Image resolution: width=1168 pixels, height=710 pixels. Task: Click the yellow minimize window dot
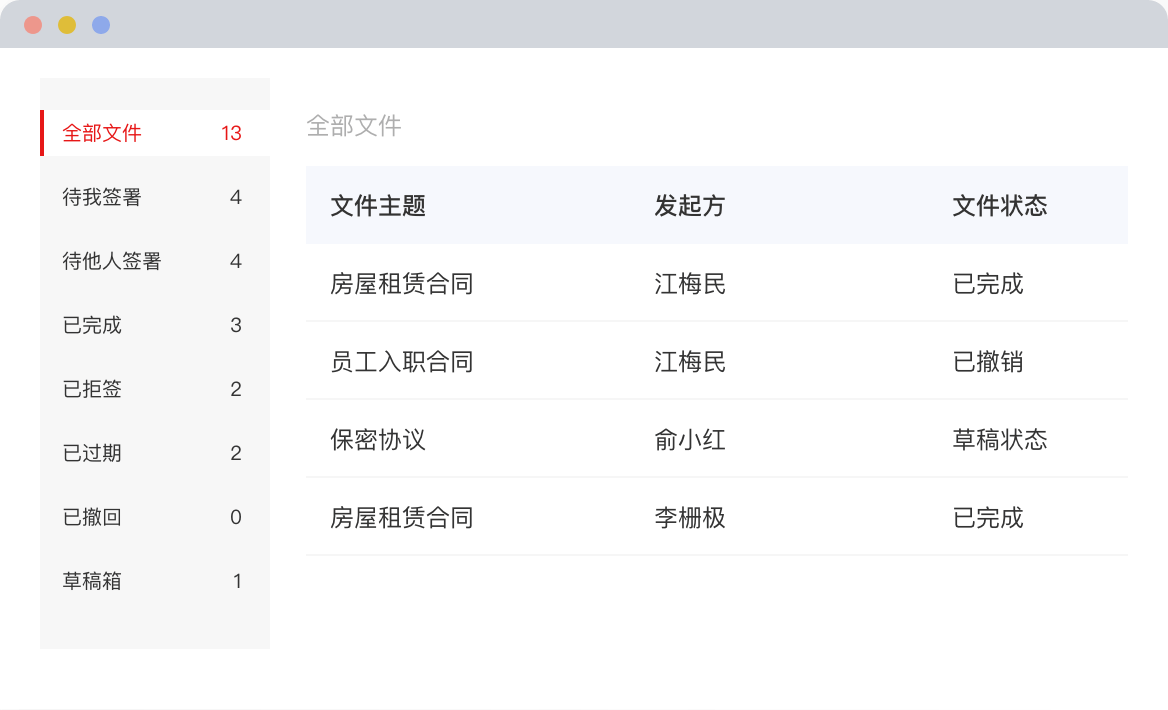point(67,25)
